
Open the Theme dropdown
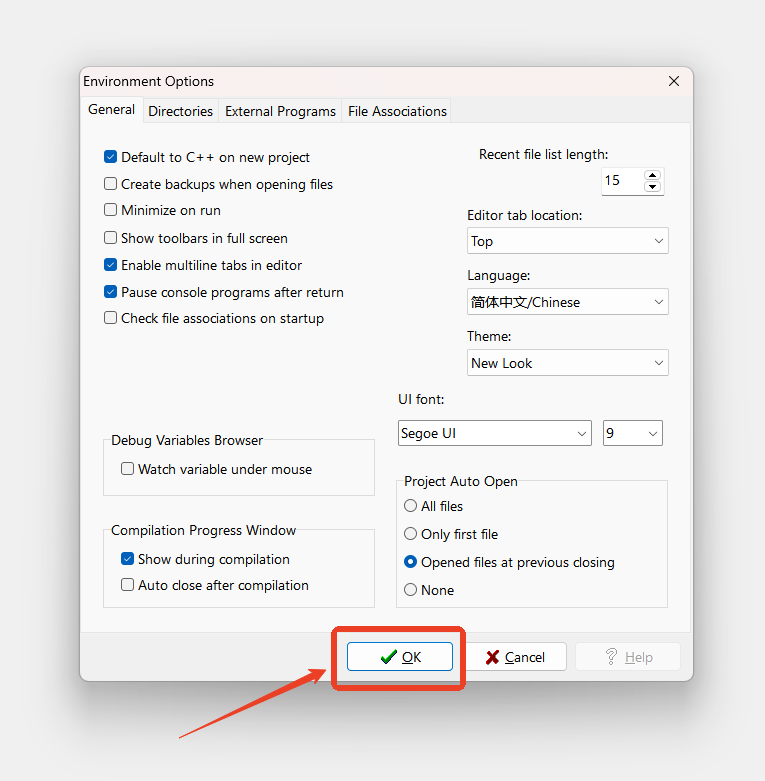[568, 363]
